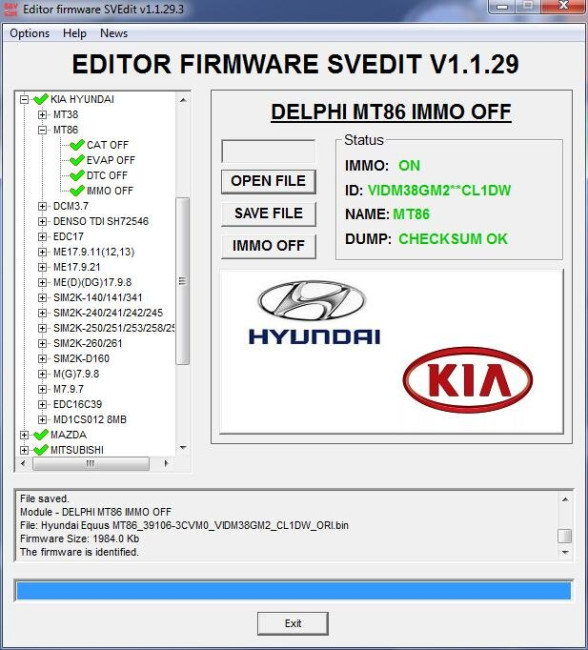Expand the EDC17 node
The height and width of the screenshot is (650, 588).
(42, 237)
